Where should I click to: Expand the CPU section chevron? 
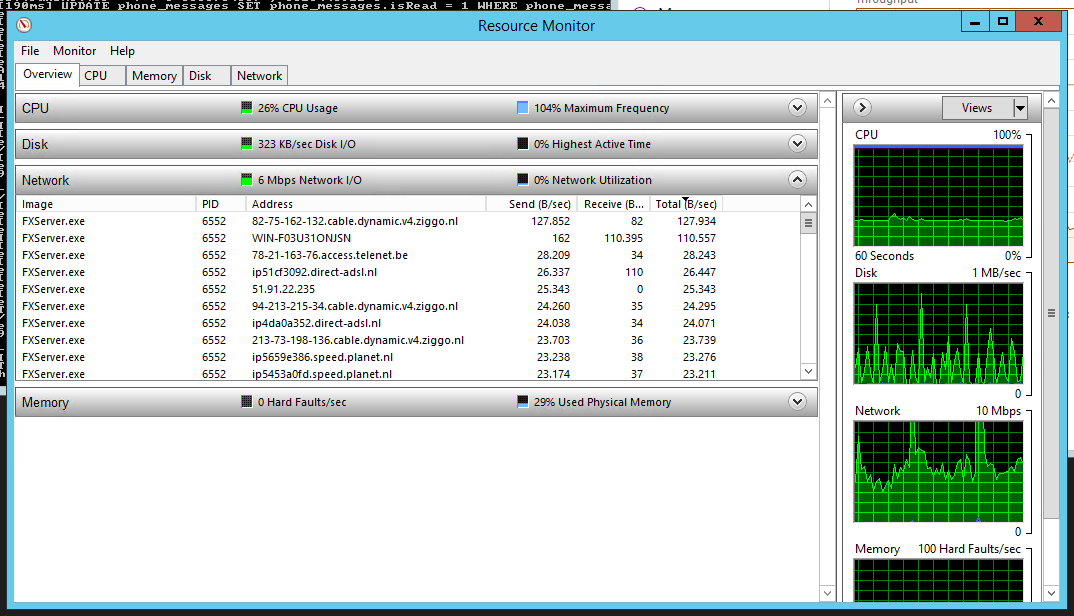coord(797,108)
